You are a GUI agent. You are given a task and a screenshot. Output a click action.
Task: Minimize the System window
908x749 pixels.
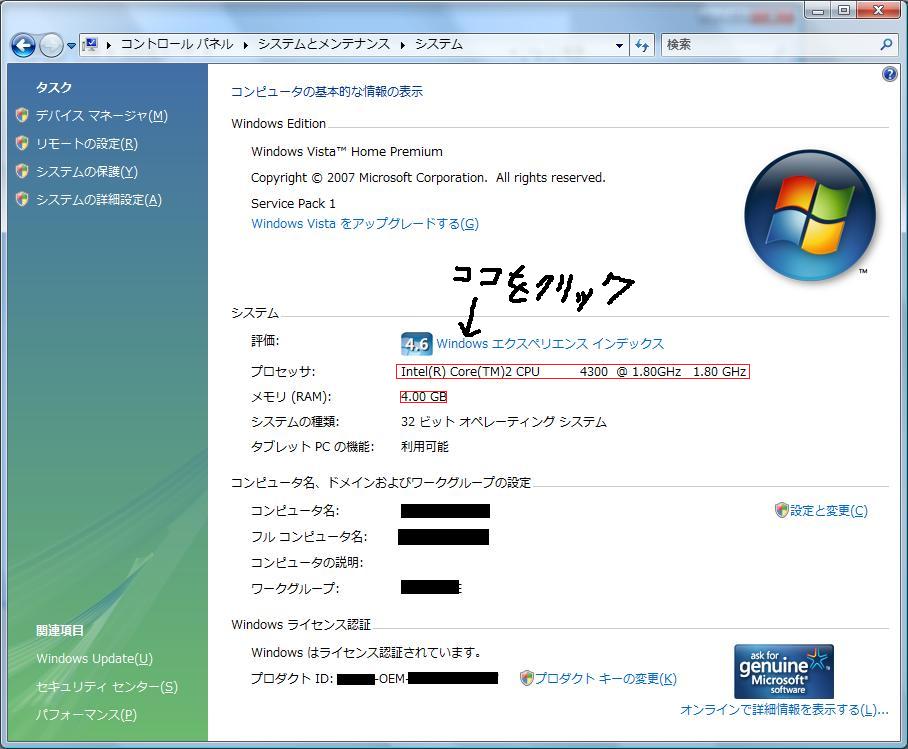[818, 10]
